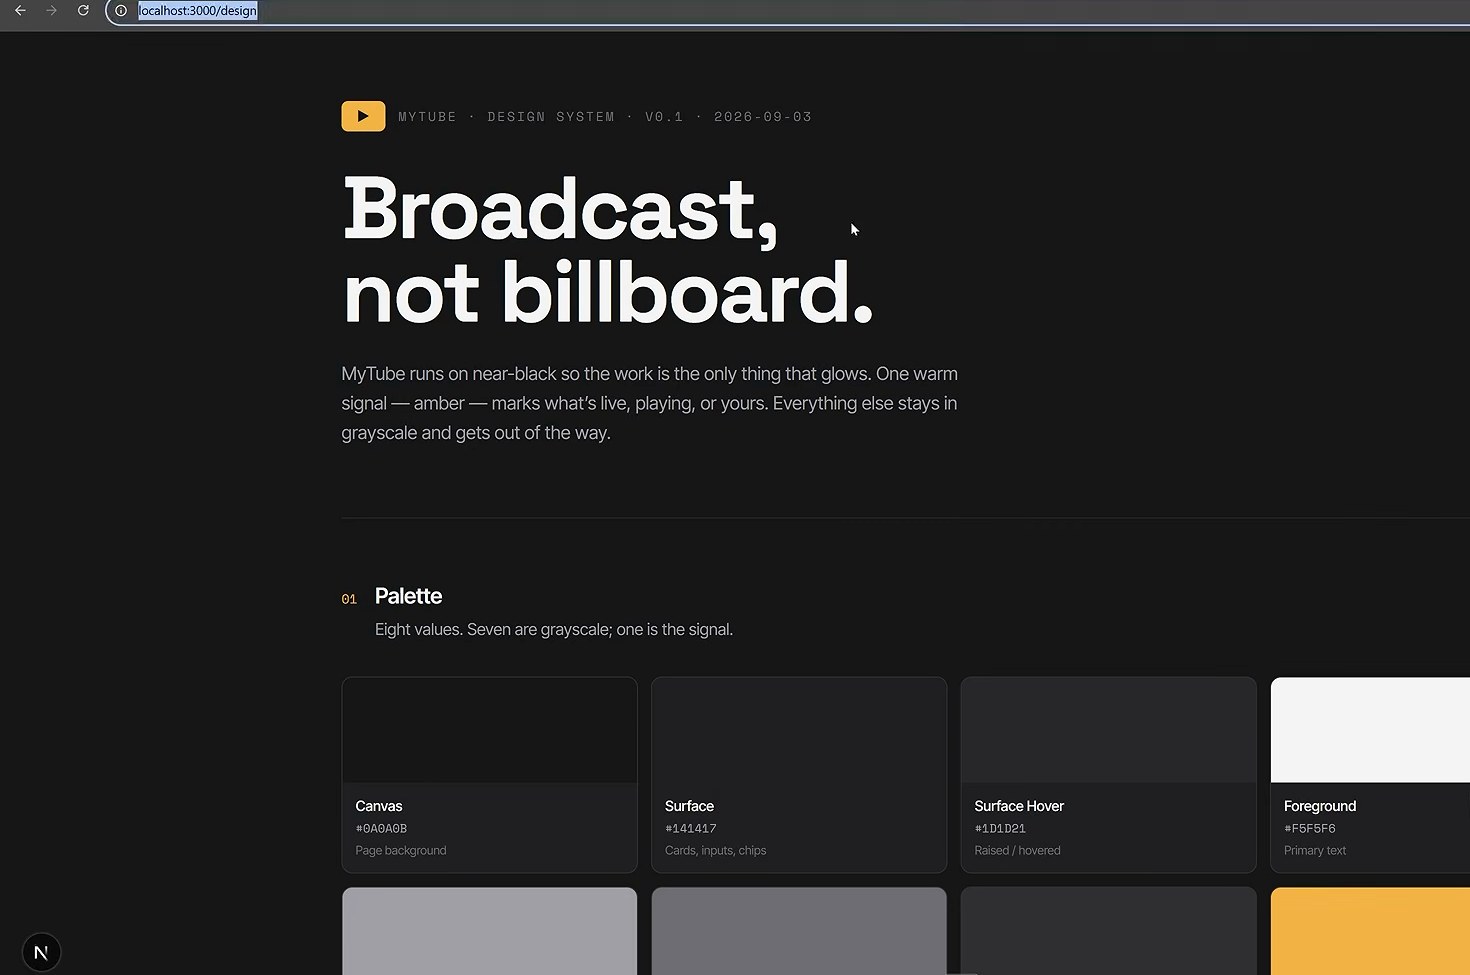This screenshot has height=975, width=1470.
Task: Select the Surface Hover #1D1D21 swatch
Action: pyautogui.click(x=1108, y=775)
